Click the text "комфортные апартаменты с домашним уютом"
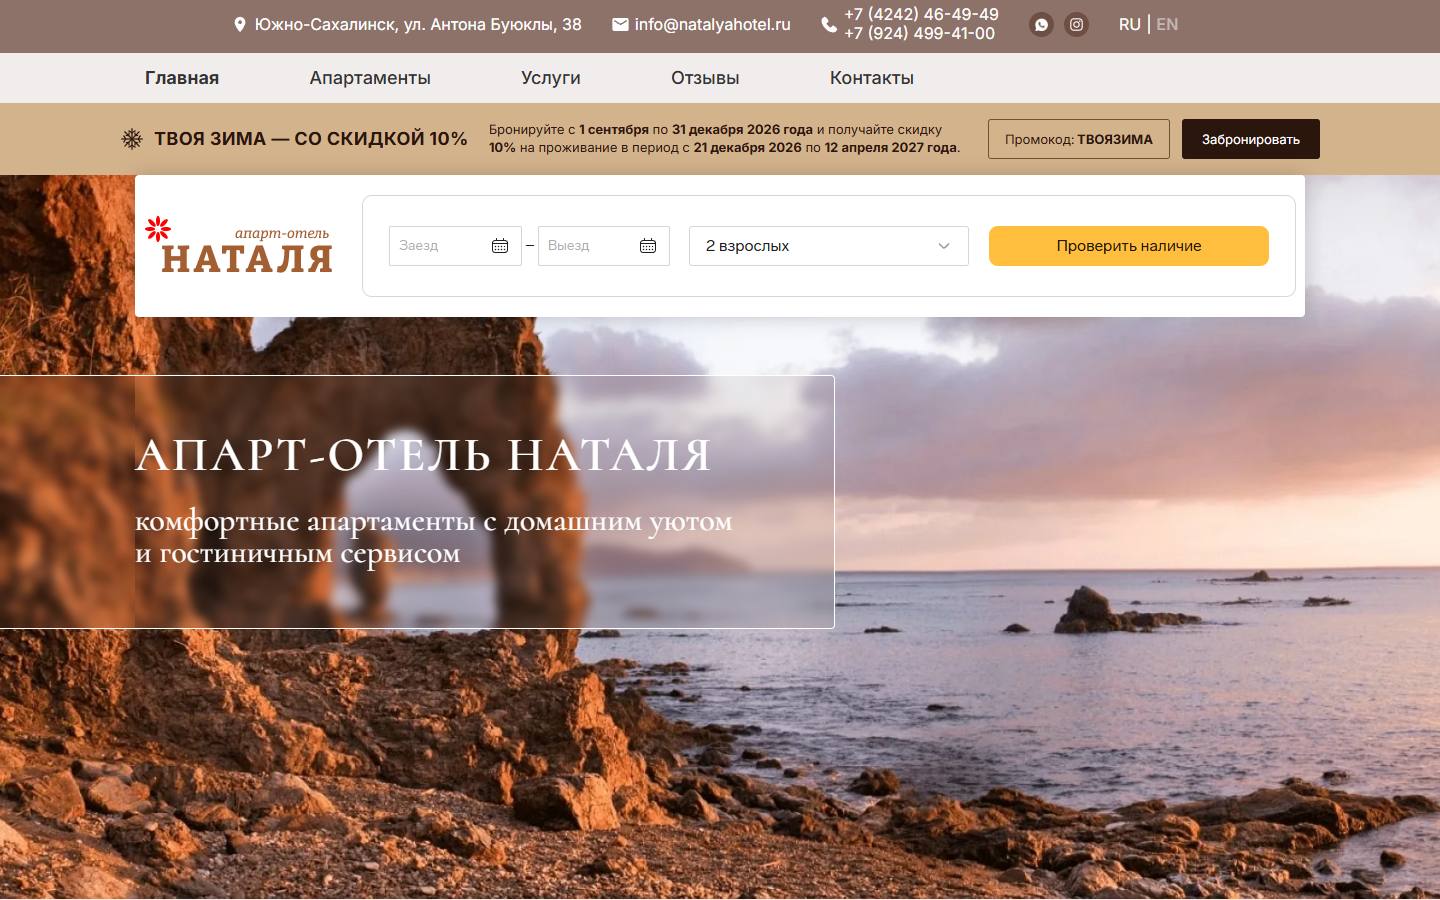Screen dimensions: 1440x900 [434, 521]
